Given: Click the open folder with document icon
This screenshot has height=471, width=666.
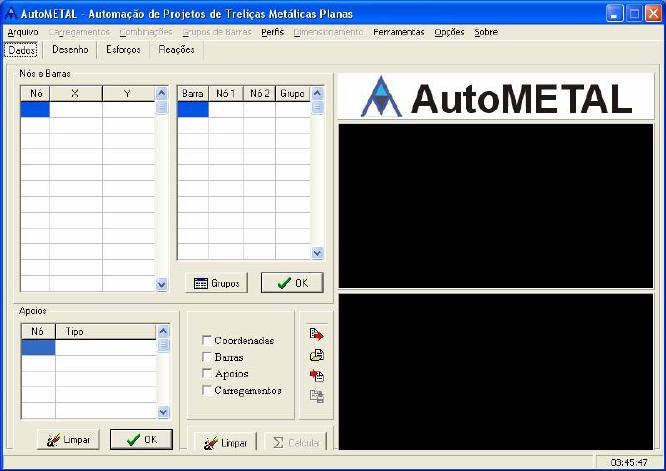Looking at the screenshot, I should point(317,355).
